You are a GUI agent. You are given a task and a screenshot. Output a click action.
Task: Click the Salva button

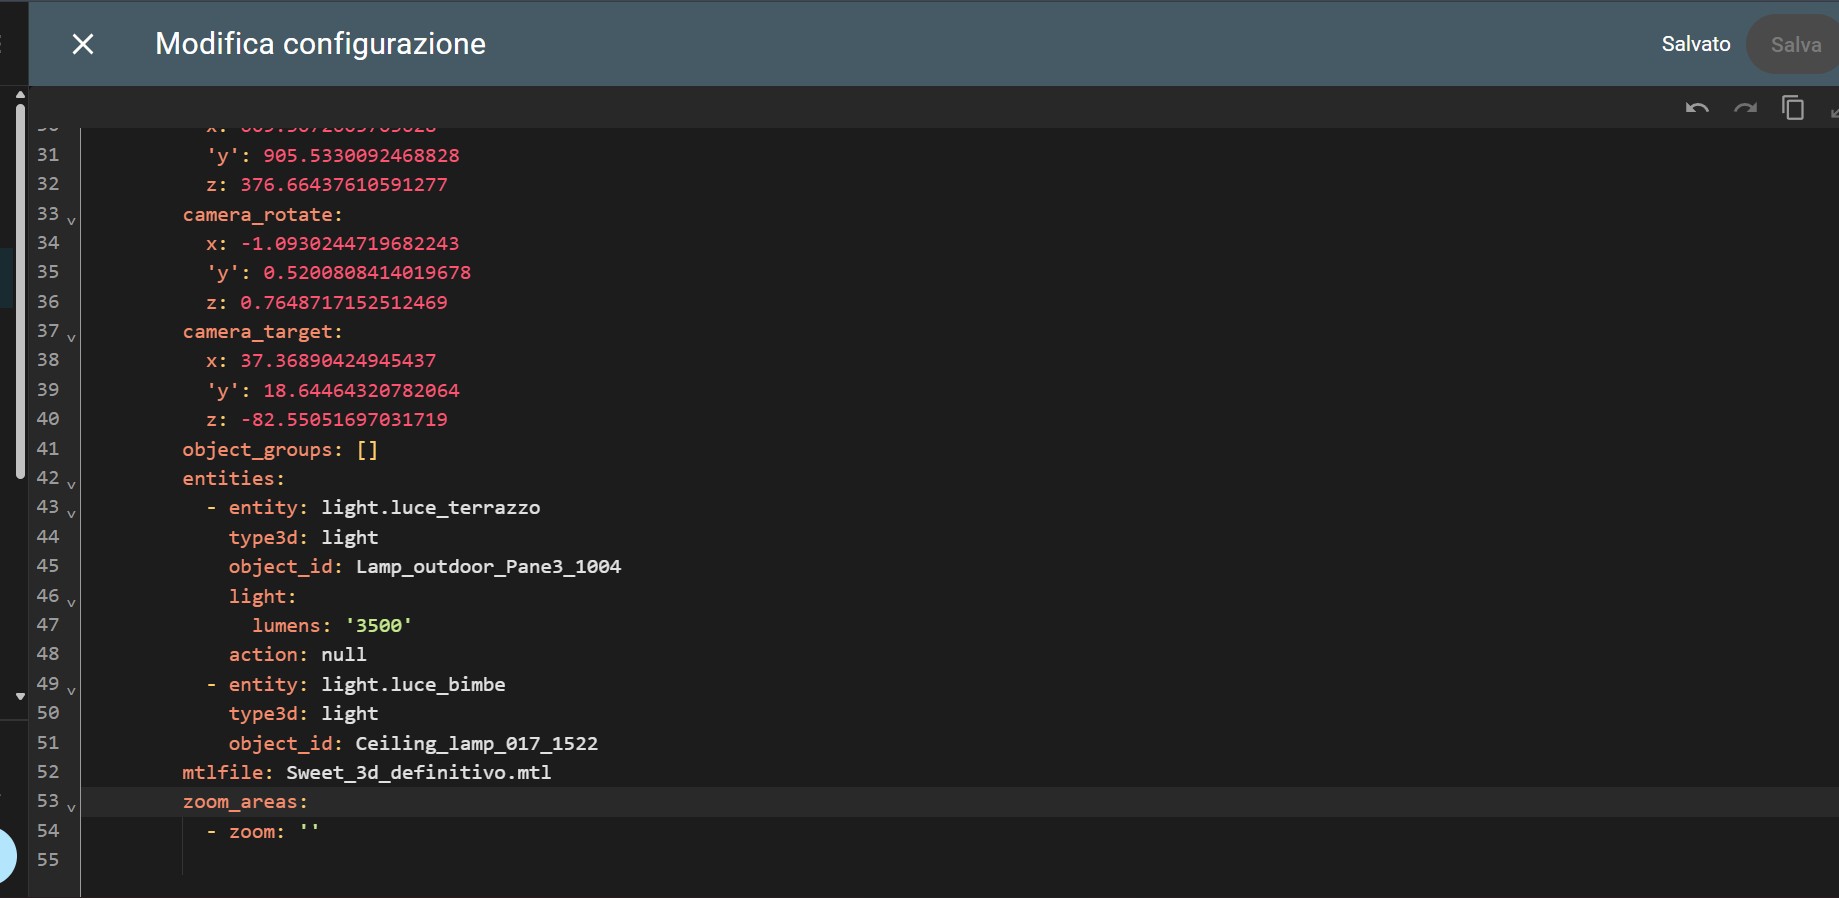point(1795,45)
